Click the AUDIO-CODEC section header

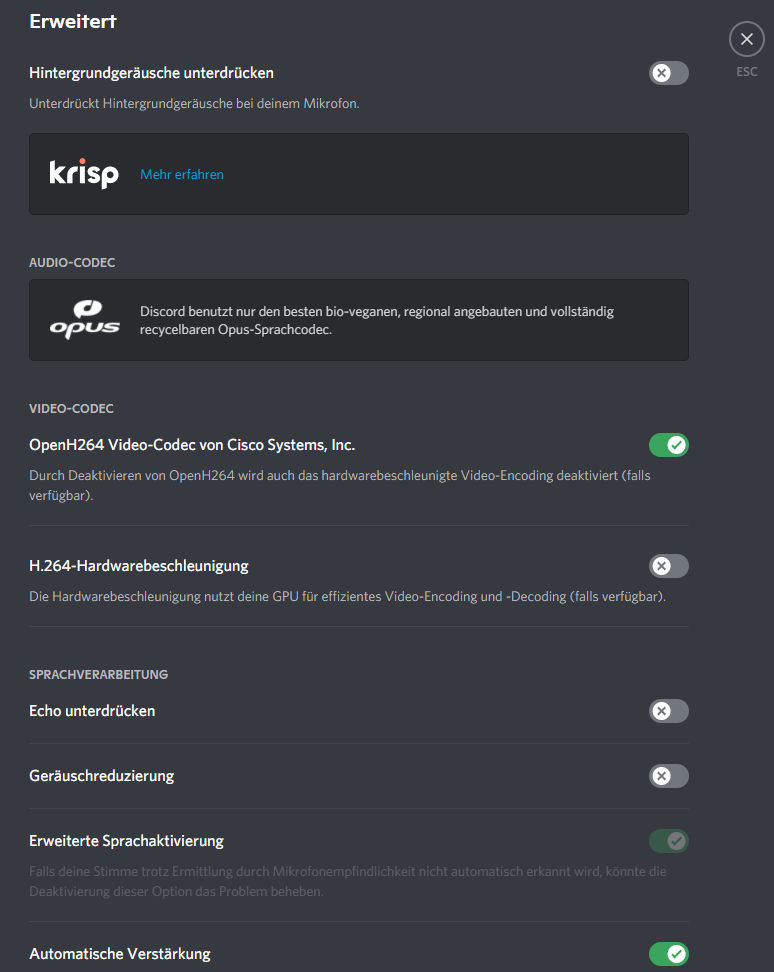72,263
